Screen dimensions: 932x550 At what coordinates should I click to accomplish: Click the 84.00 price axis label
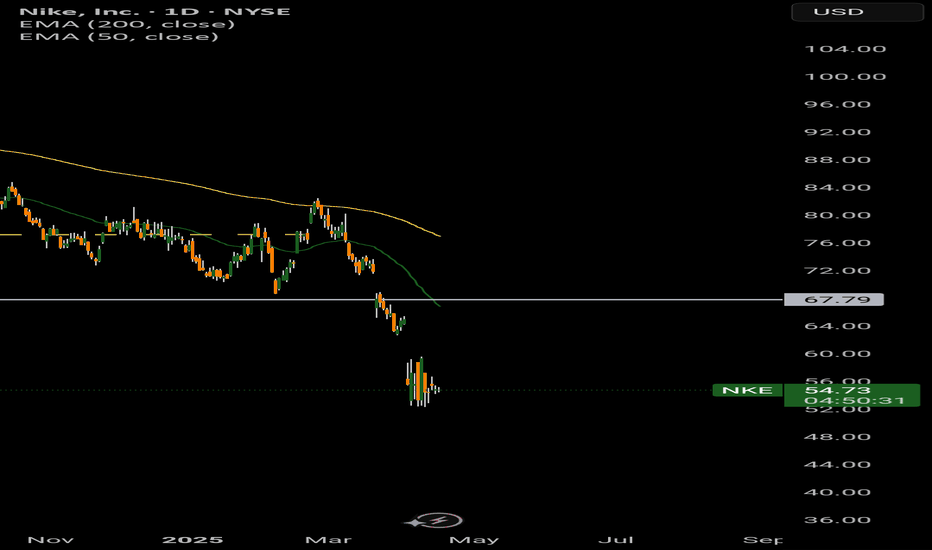837,188
